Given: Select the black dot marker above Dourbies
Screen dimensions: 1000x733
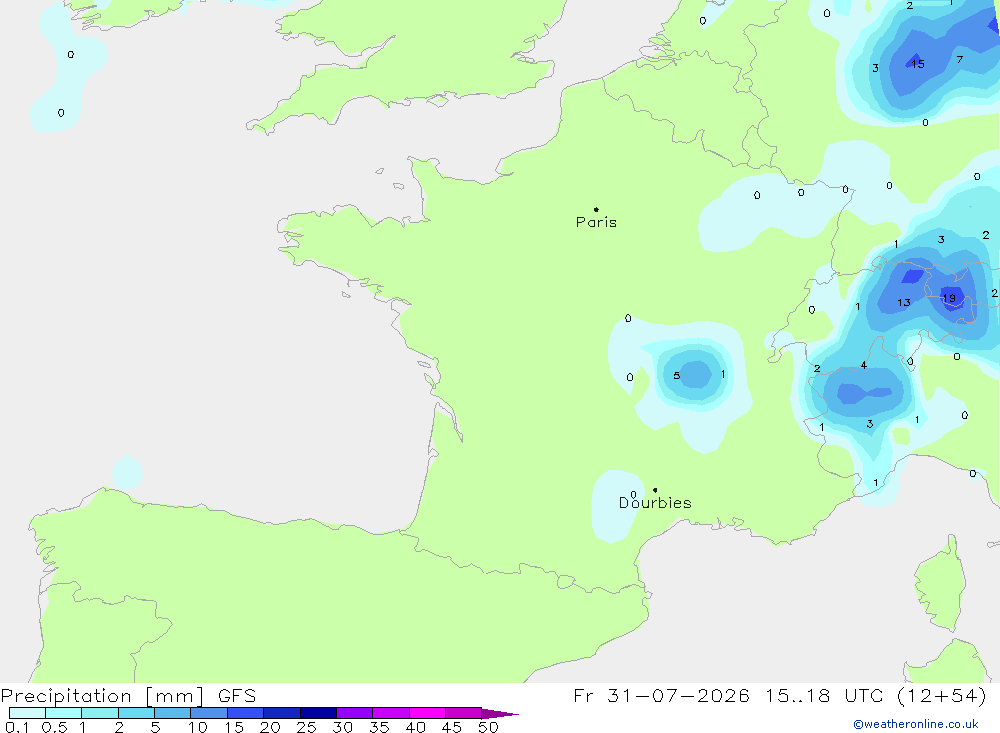Looking at the screenshot, I should pos(655,490).
